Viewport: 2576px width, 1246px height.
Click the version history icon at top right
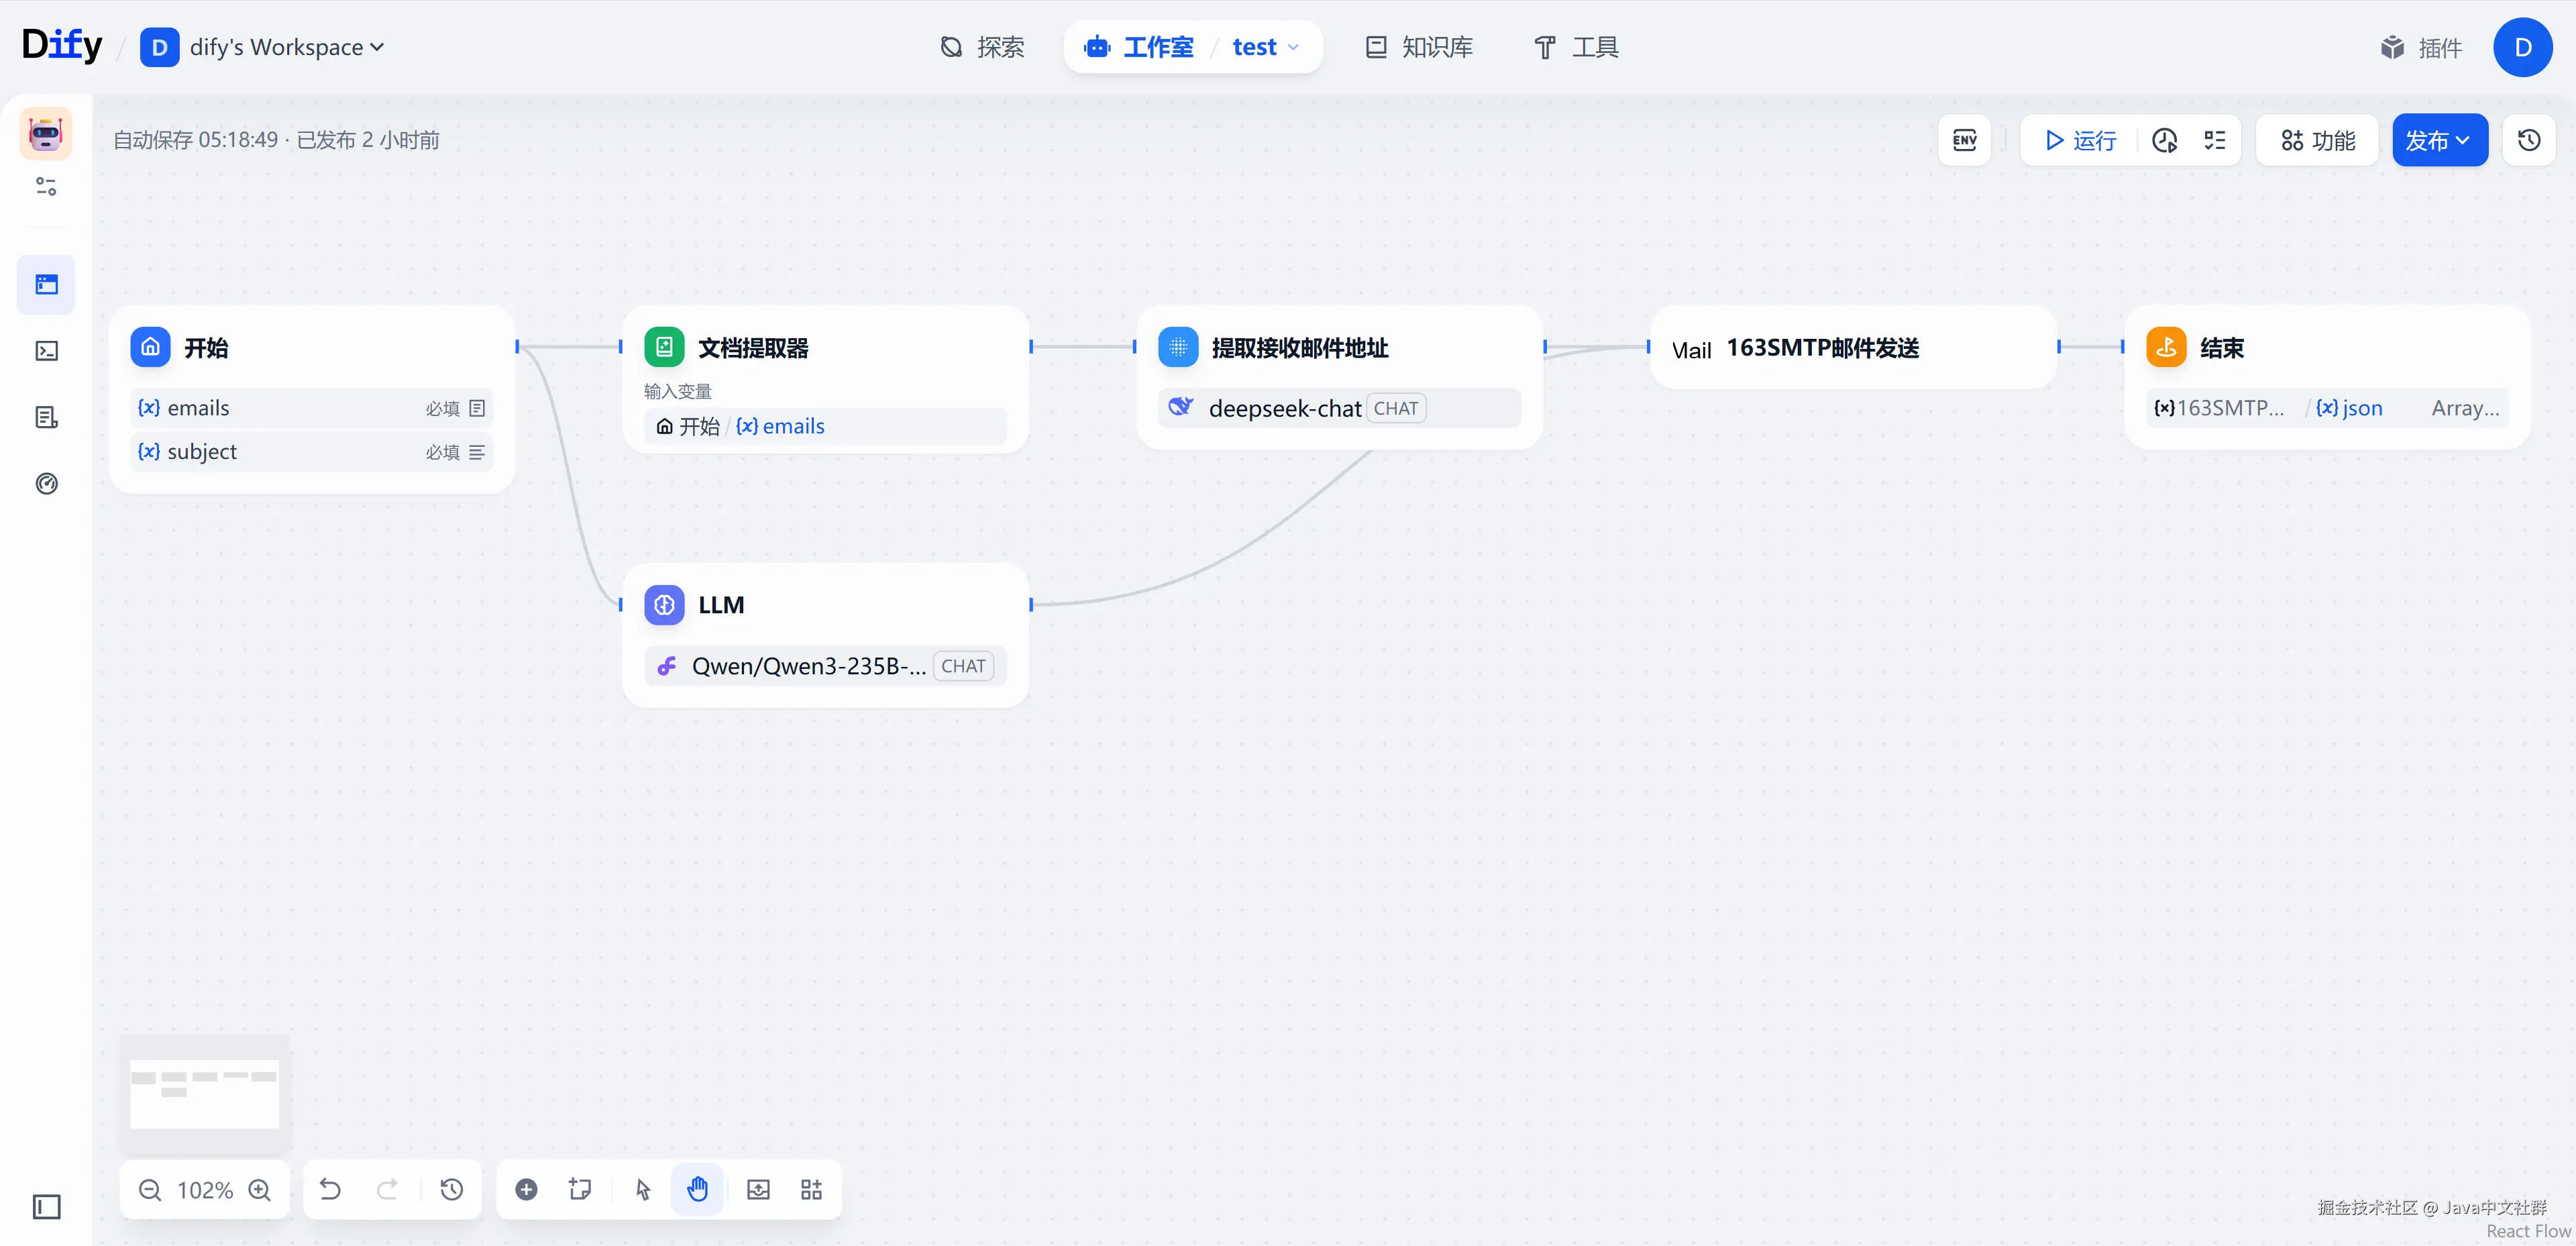[2528, 140]
